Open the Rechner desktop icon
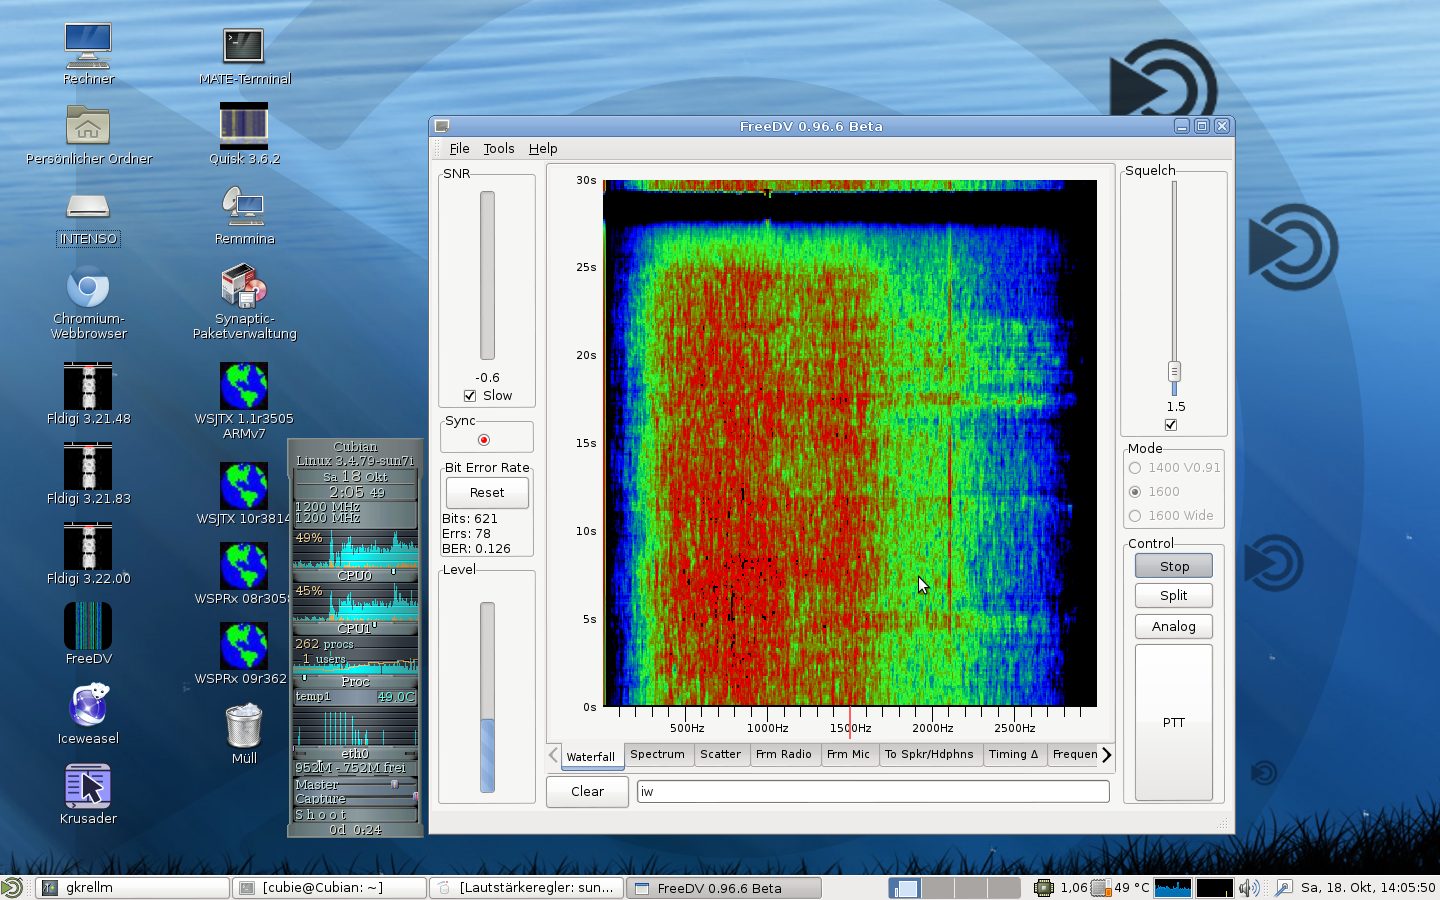This screenshot has width=1440, height=900. [x=88, y=45]
